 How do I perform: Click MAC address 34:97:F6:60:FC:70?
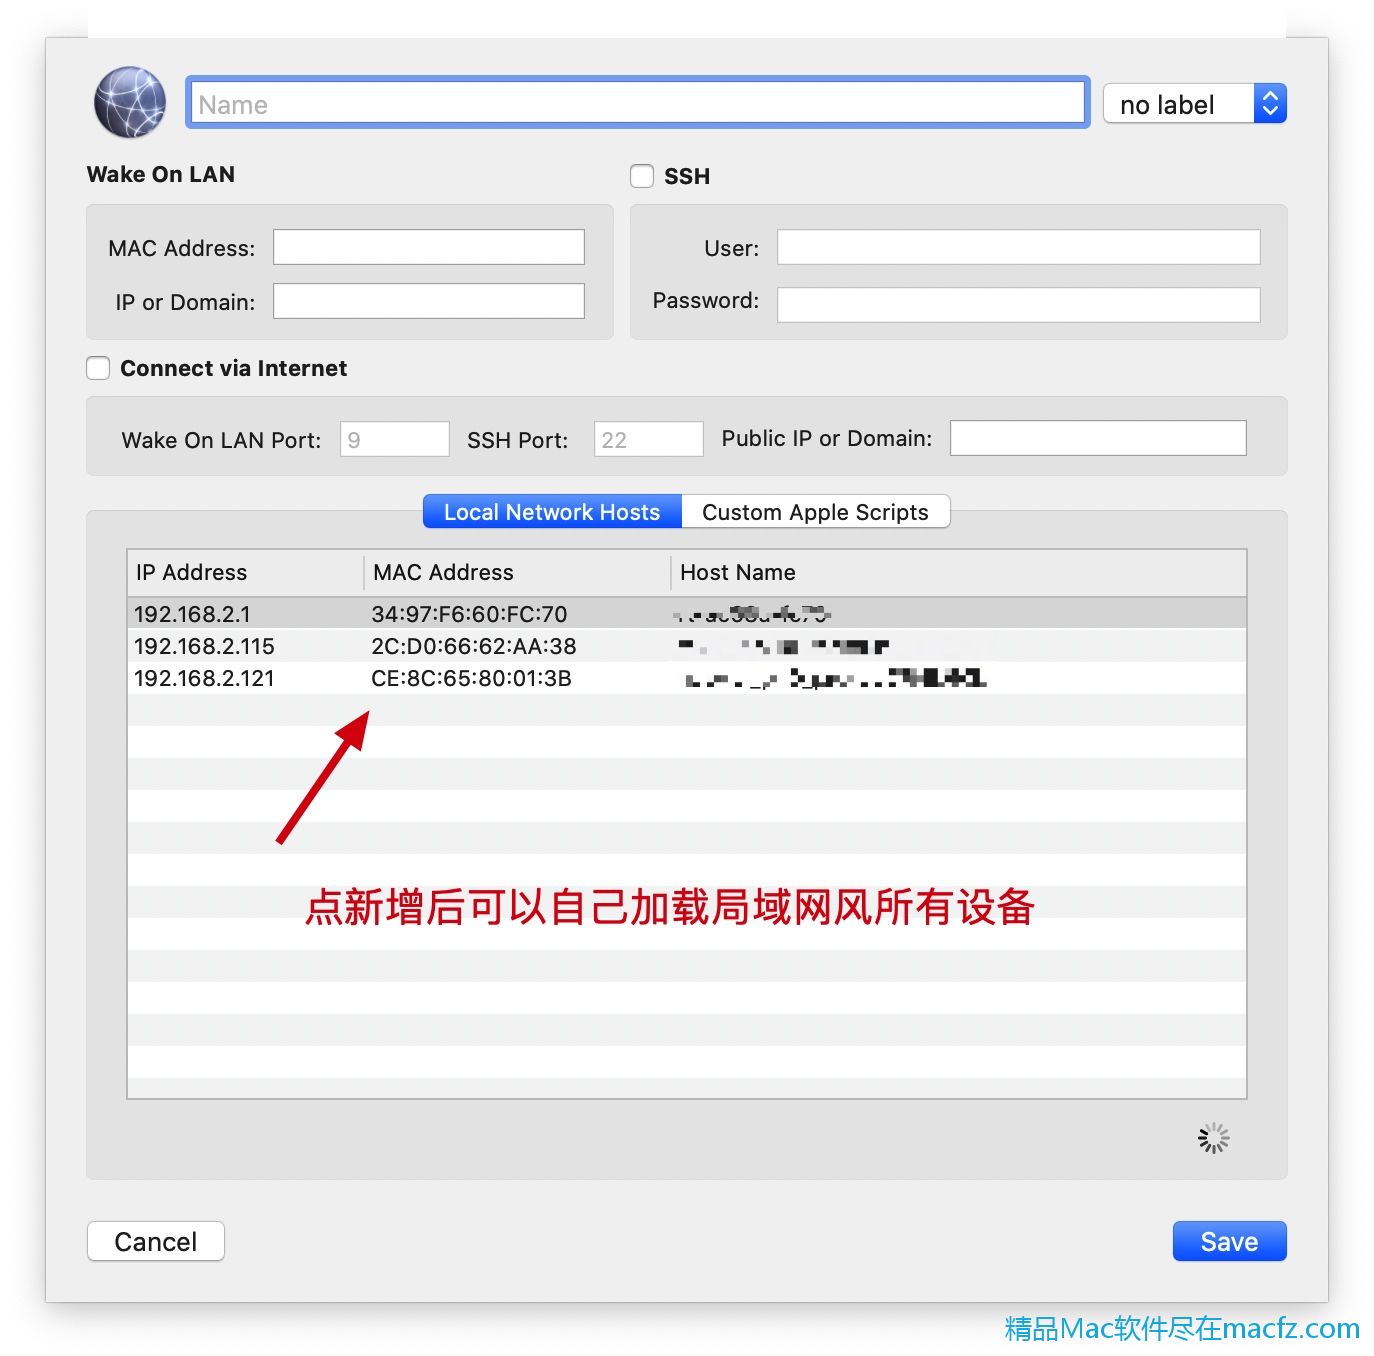[x=469, y=614]
